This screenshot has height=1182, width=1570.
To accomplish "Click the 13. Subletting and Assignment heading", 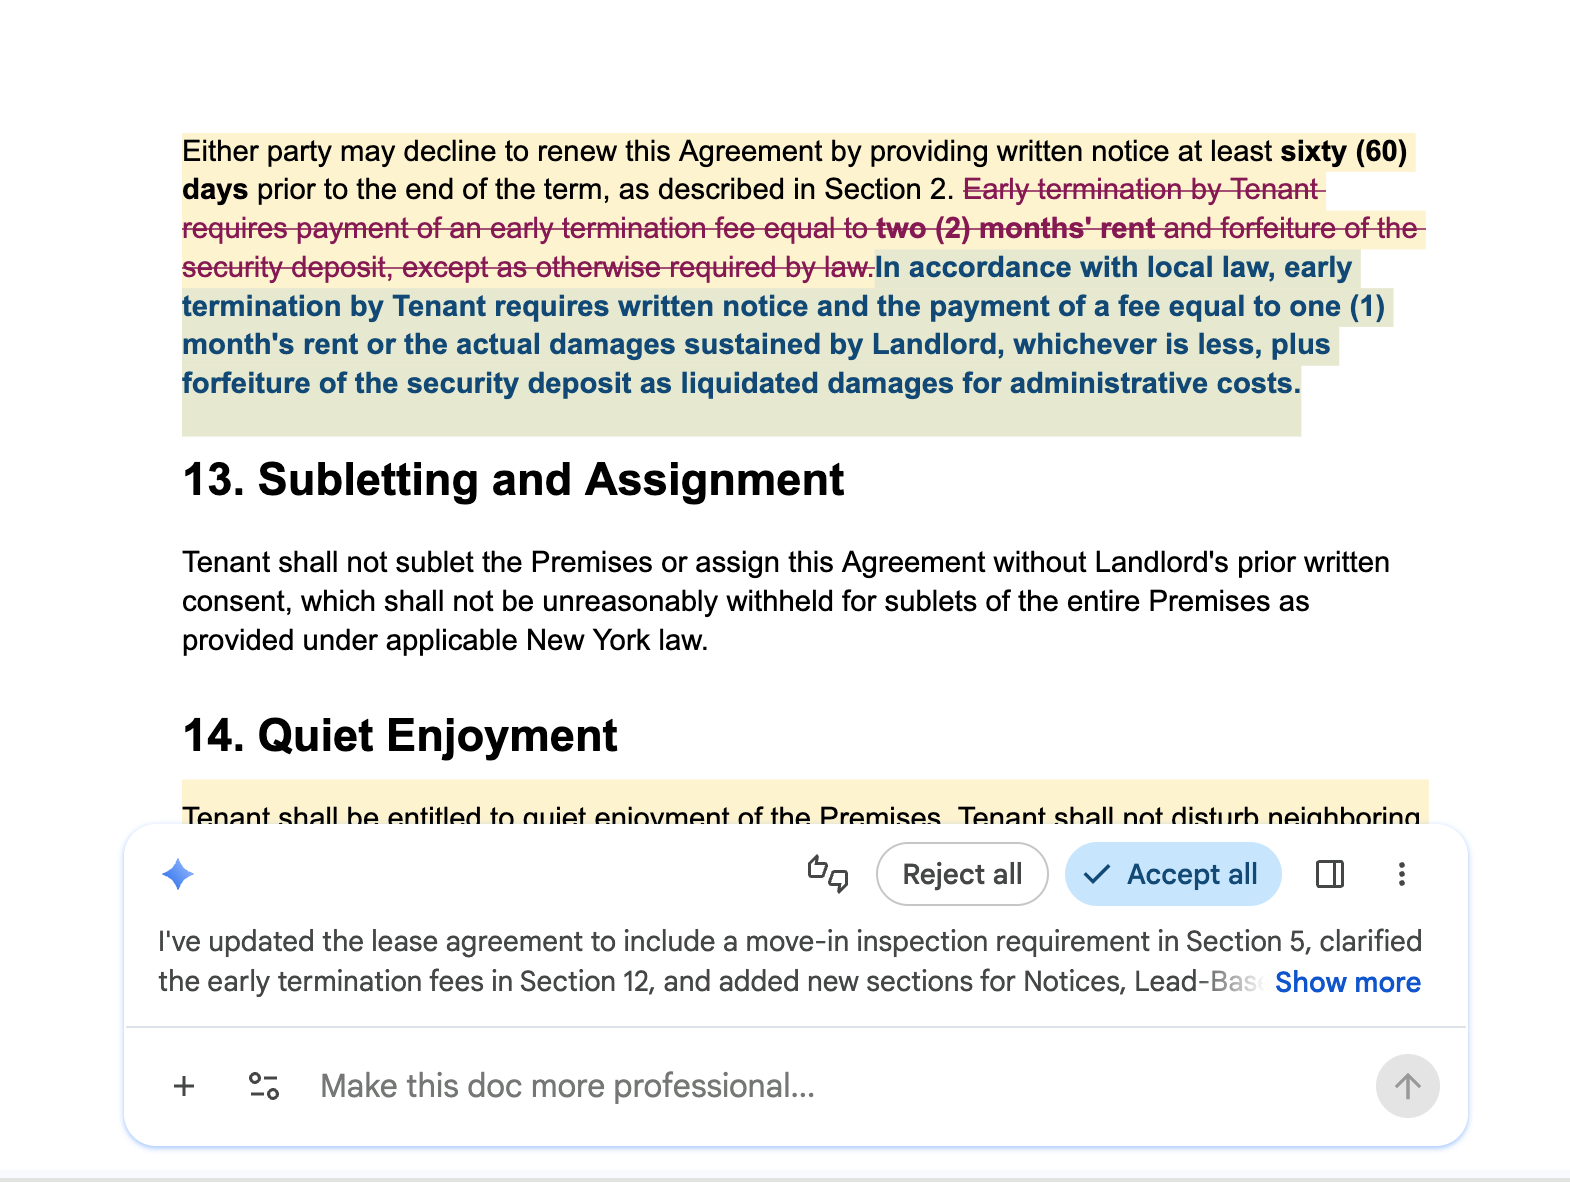I will point(513,480).
